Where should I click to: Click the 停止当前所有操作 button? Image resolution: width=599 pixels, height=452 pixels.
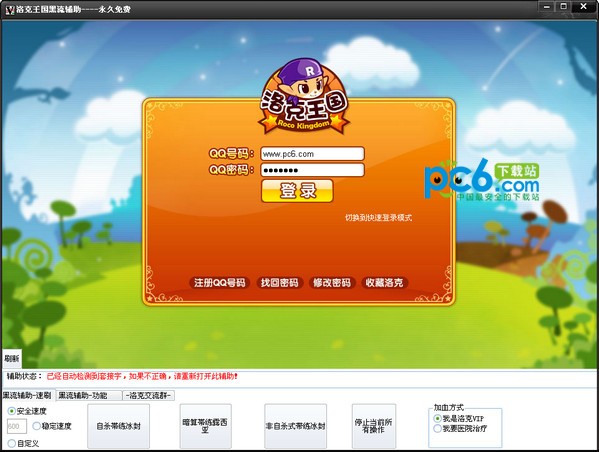click(x=374, y=426)
